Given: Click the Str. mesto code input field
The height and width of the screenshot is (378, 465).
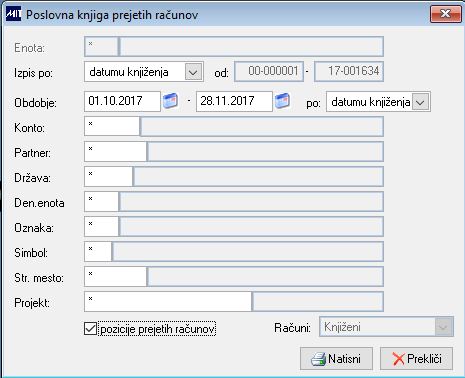Looking at the screenshot, I should (115, 276).
